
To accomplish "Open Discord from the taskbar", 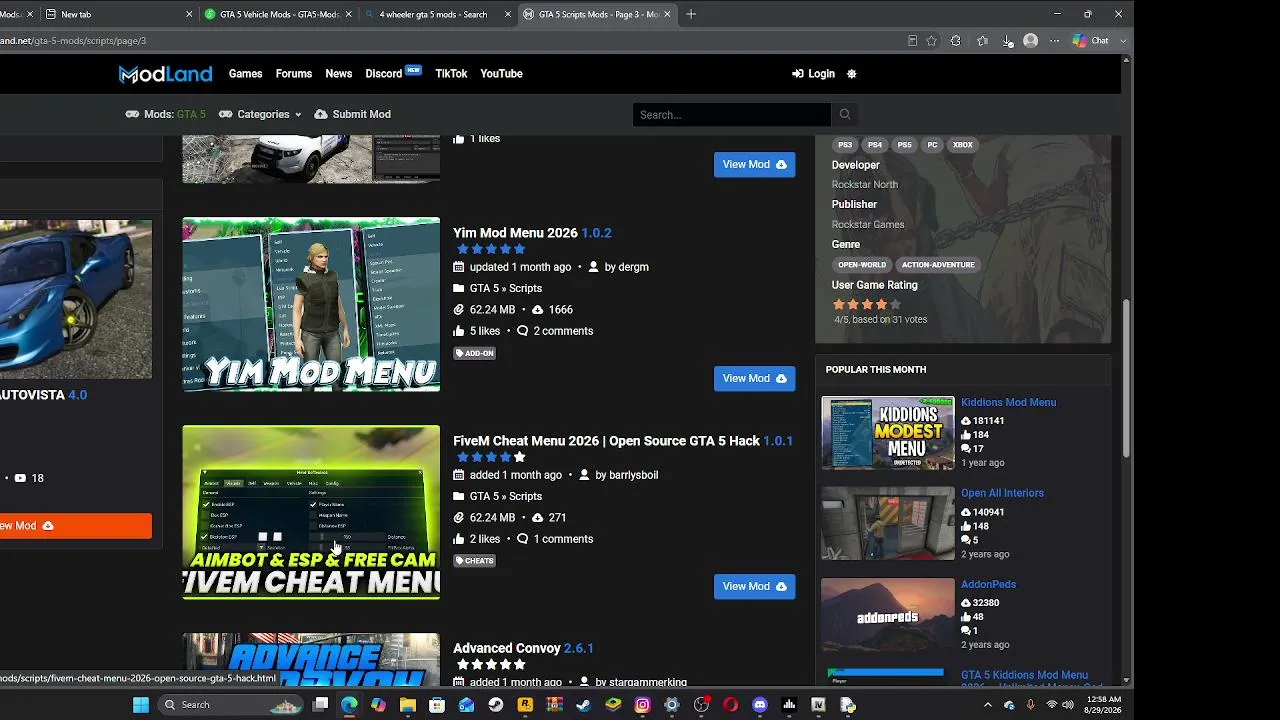I will [760, 705].
